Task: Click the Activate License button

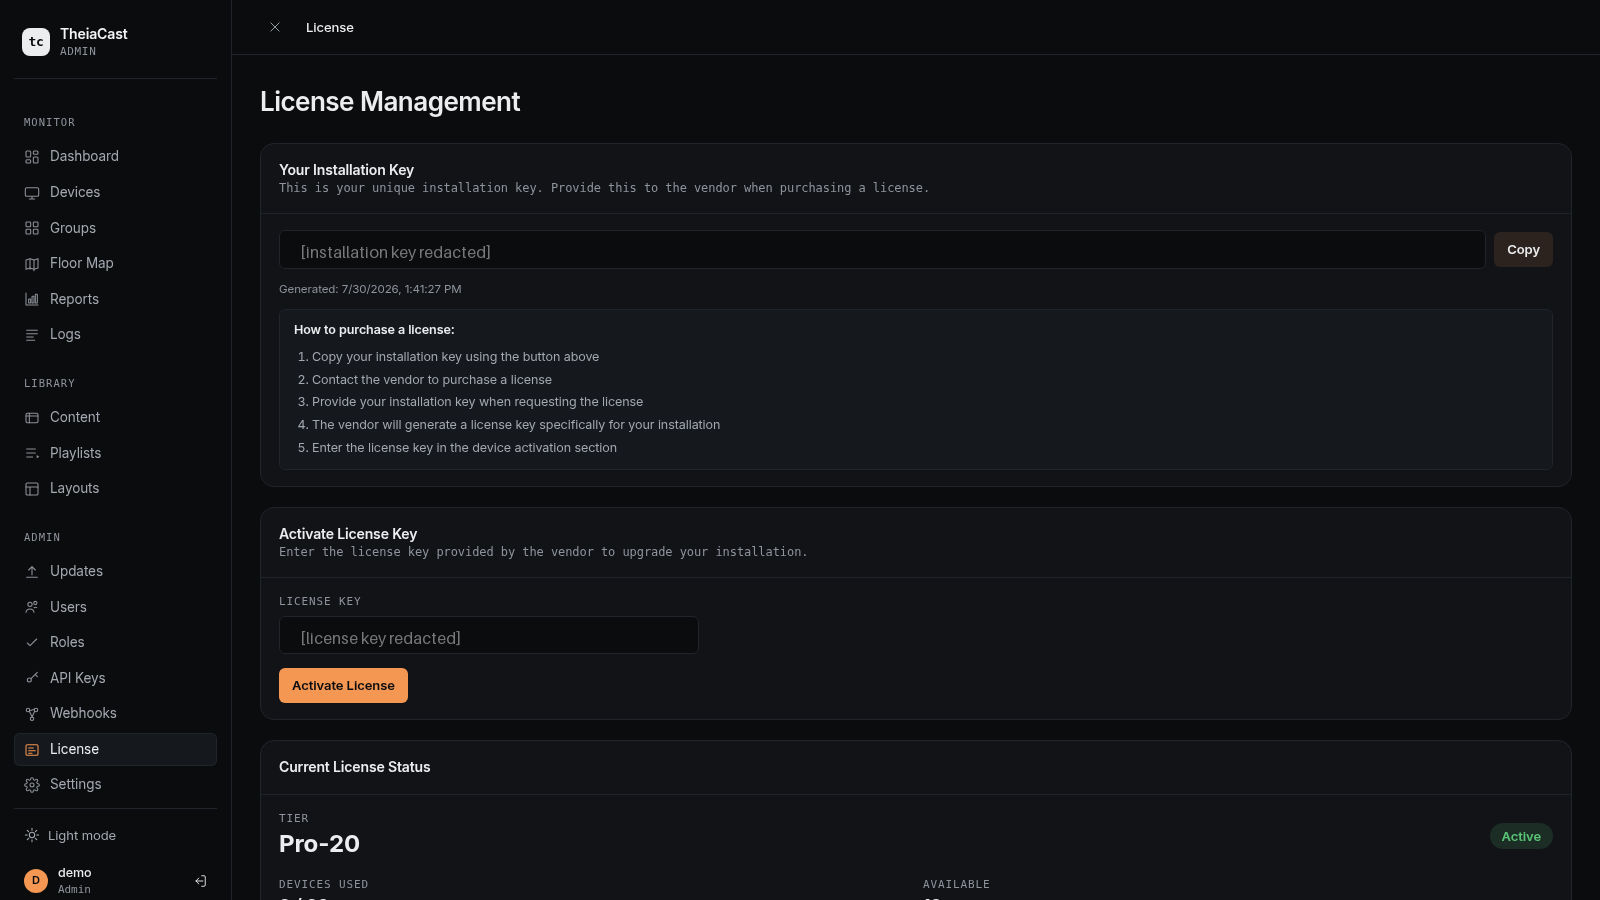Action: [x=343, y=686]
